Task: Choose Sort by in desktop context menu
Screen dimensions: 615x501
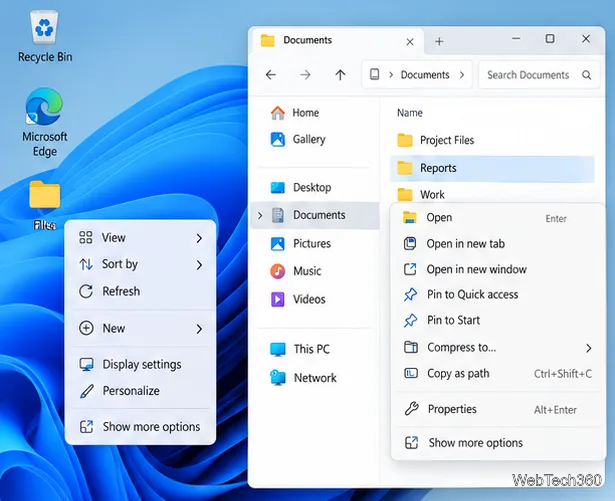Action: pos(140,264)
